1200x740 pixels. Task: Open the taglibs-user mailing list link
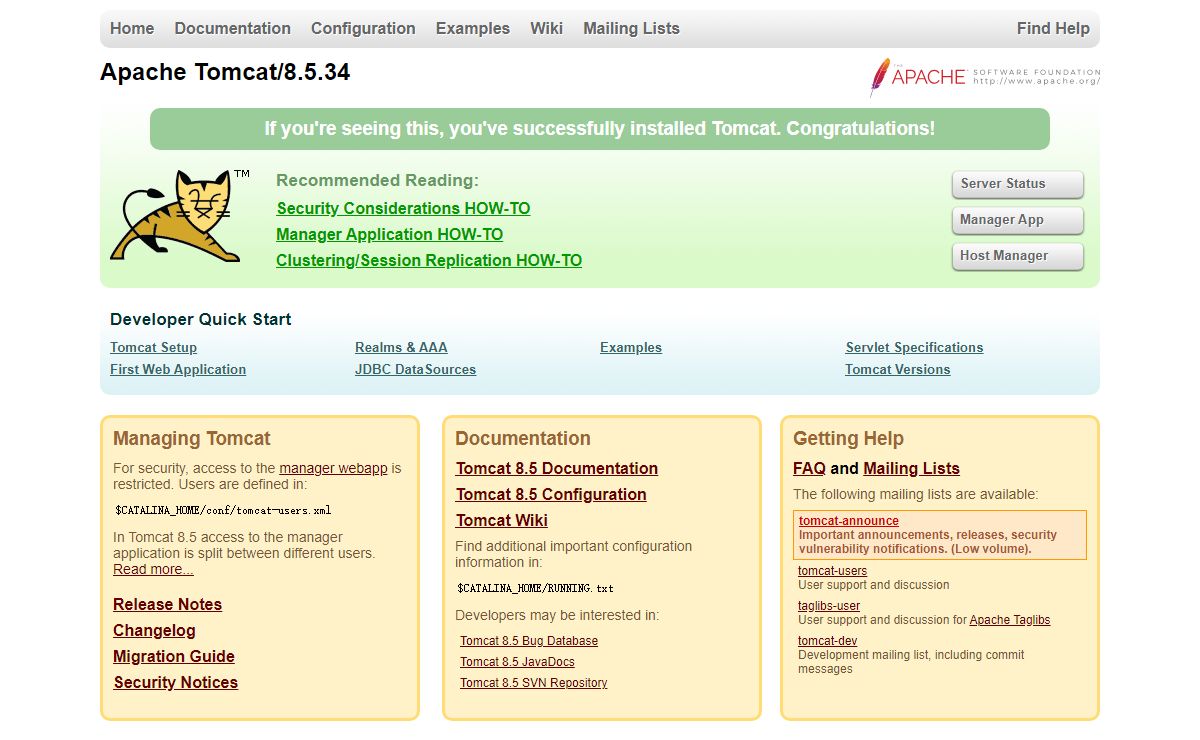click(829, 606)
